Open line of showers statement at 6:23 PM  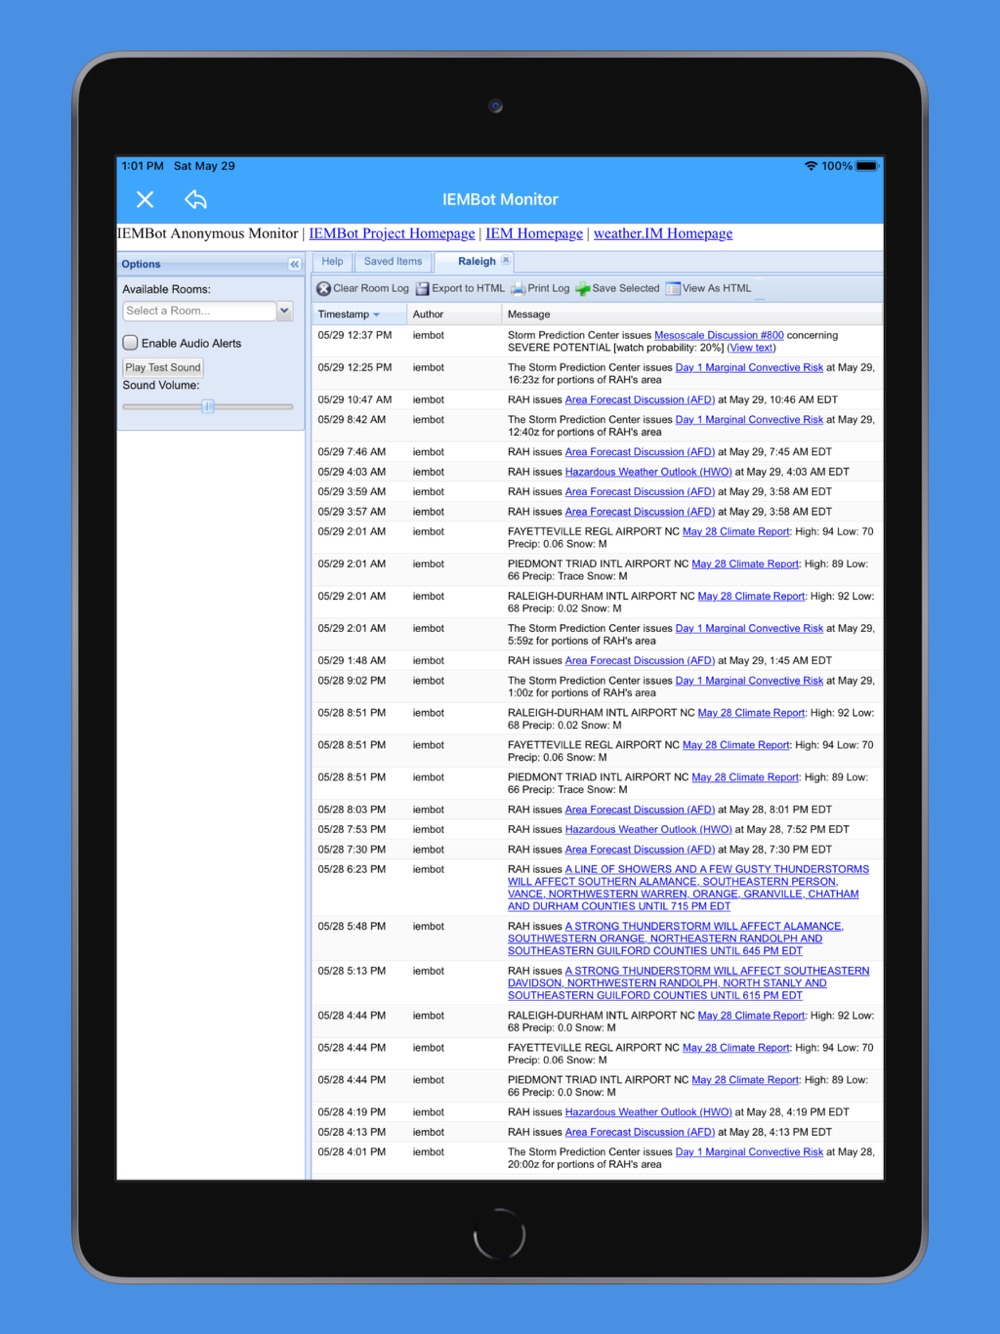pyautogui.click(x=688, y=888)
